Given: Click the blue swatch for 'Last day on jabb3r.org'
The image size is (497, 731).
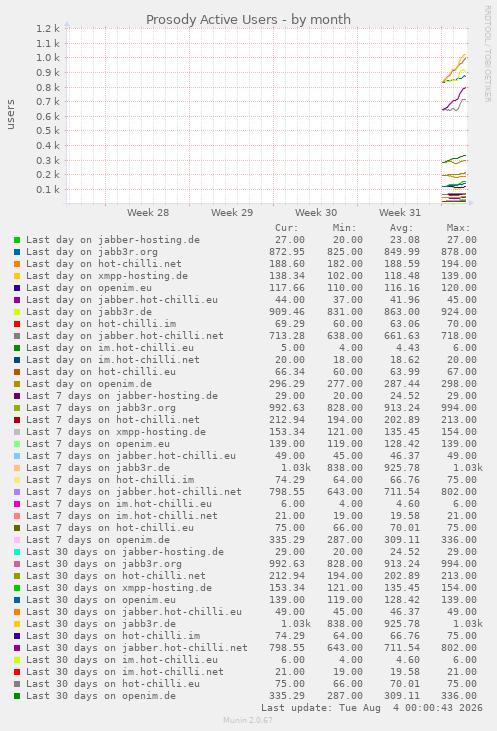Looking at the screenshot, I should click(17, 252).
